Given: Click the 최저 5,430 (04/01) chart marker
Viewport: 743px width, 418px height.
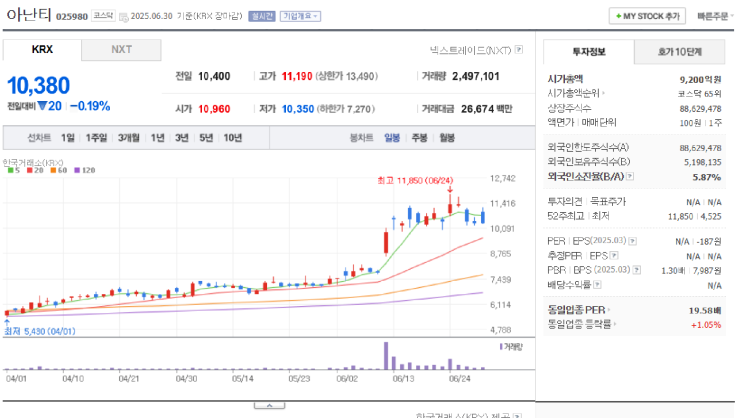Looking at the screenshot, I should pos(40,331).
